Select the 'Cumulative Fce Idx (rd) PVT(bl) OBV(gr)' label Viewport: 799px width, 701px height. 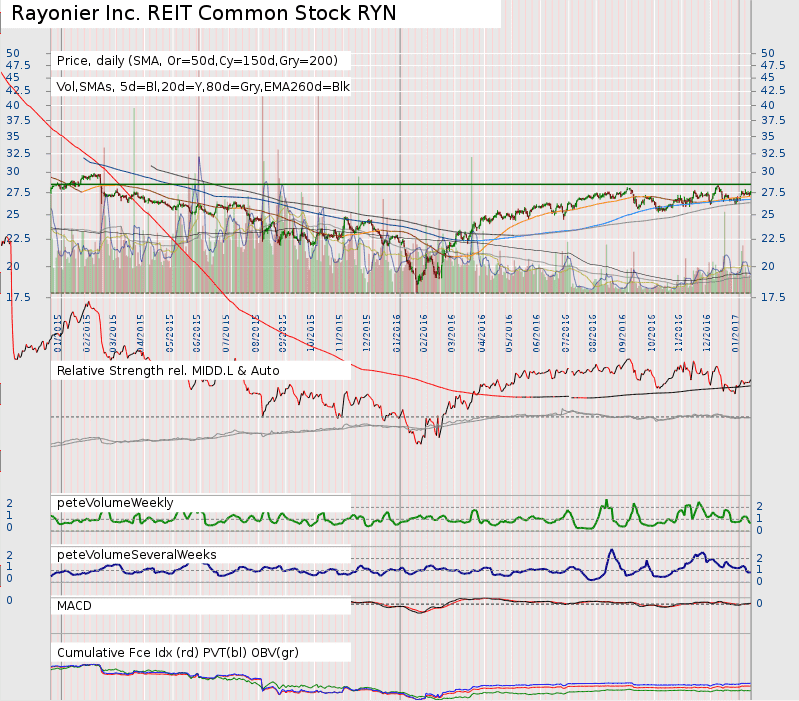point(178,653)
